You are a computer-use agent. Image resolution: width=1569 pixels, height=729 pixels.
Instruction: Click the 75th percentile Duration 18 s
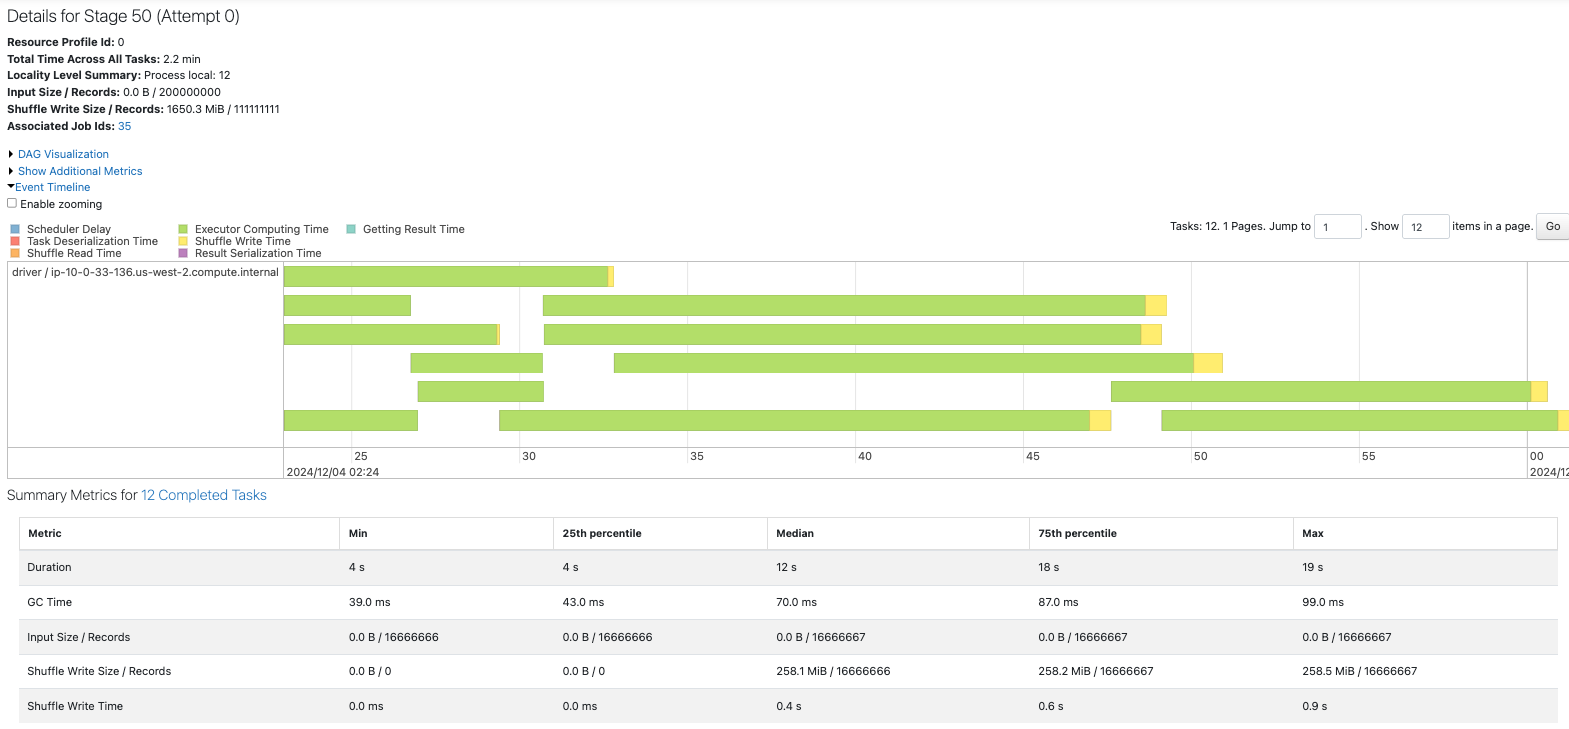tap(1048, 567)
